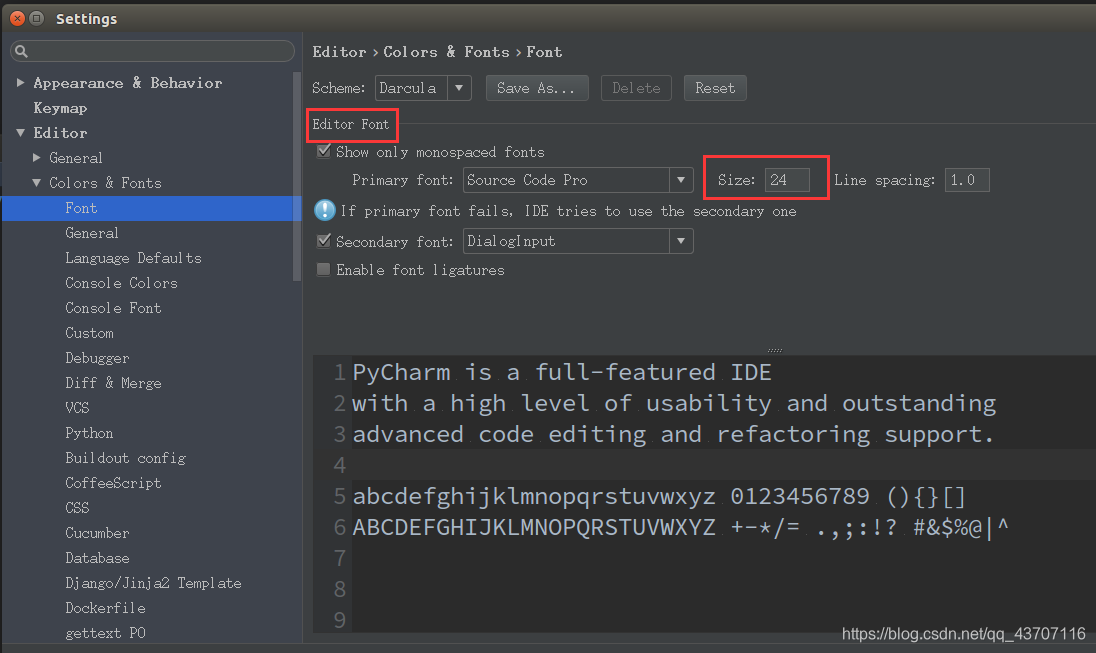
Task: Select Console Font in the tree
Action: click(x=113, y=308)
